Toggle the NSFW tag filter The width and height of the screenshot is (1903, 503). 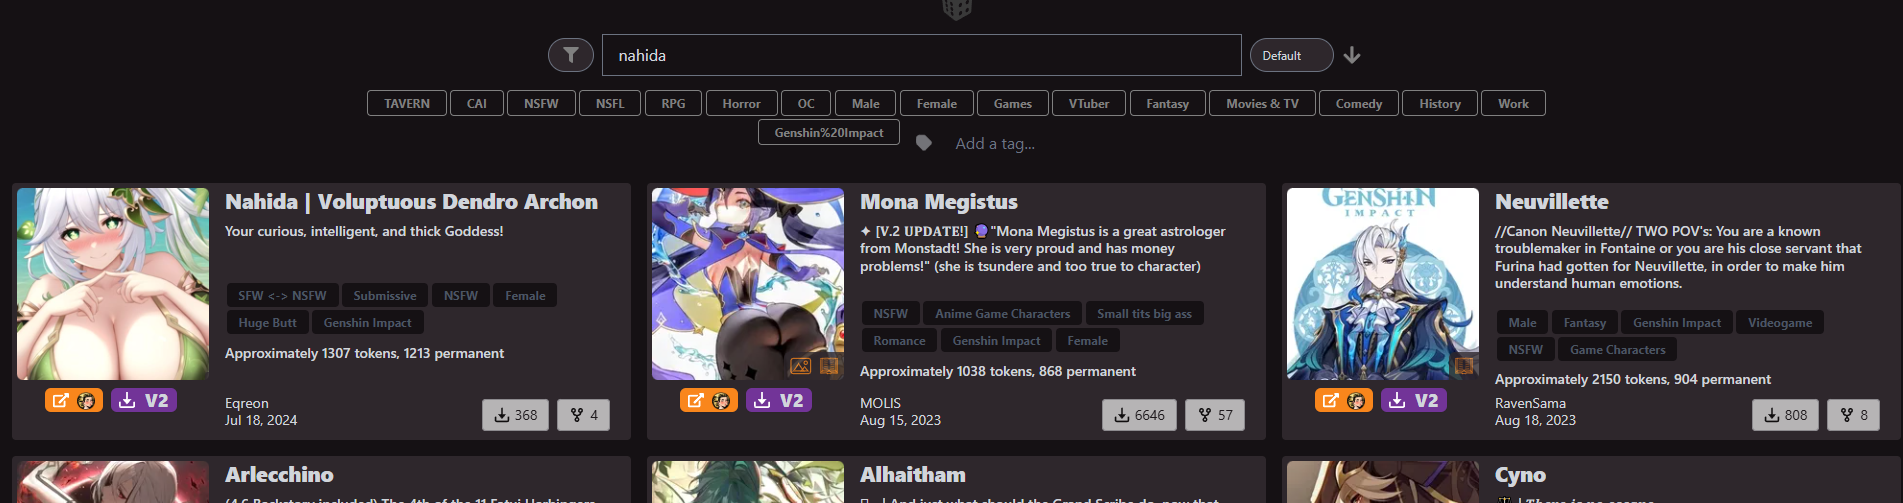541,103
